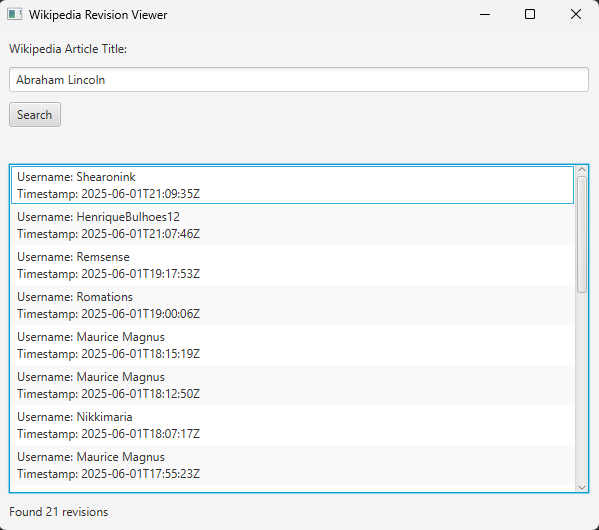The image size is (599, 530).
Task: Select the Romations revision entry
Action: [292, 305]
